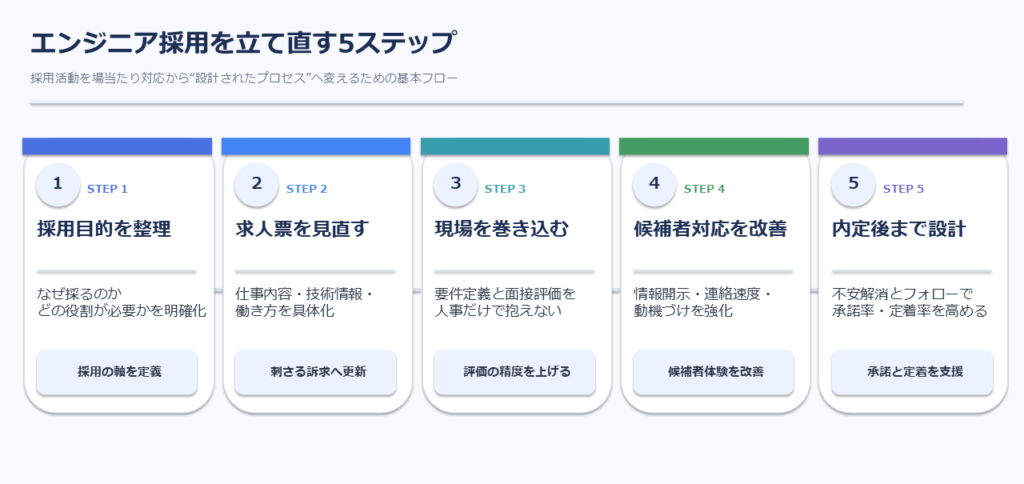Select the 候補者対応を改善 heading
The image size is (1024, 484).
tap(710, 229)
